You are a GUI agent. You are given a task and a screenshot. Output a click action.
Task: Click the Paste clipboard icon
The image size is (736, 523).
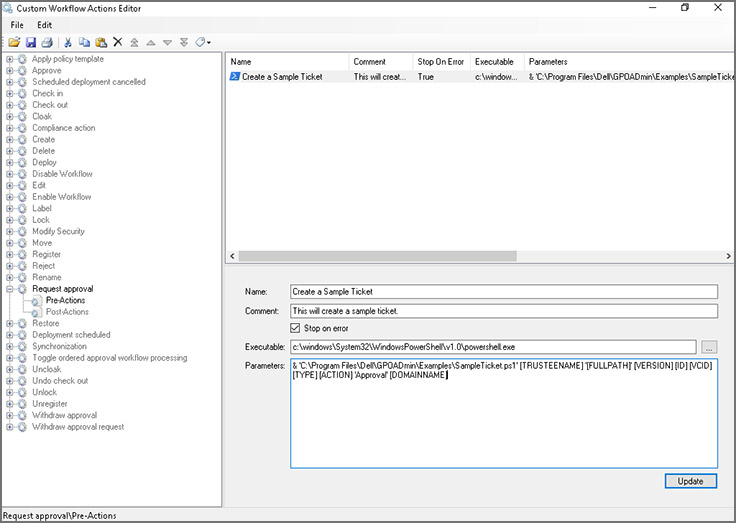[x=101, y=42]
